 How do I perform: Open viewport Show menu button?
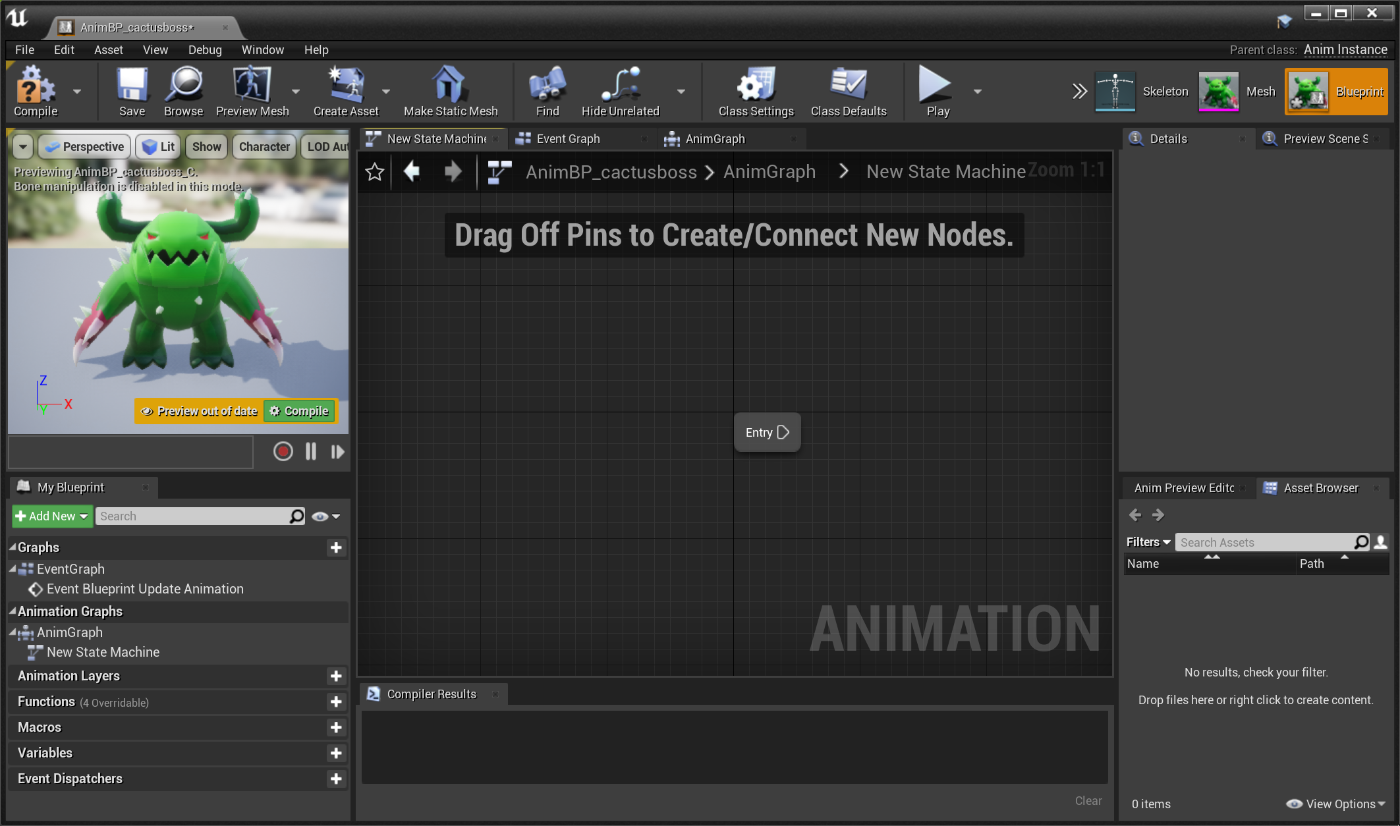207,147
